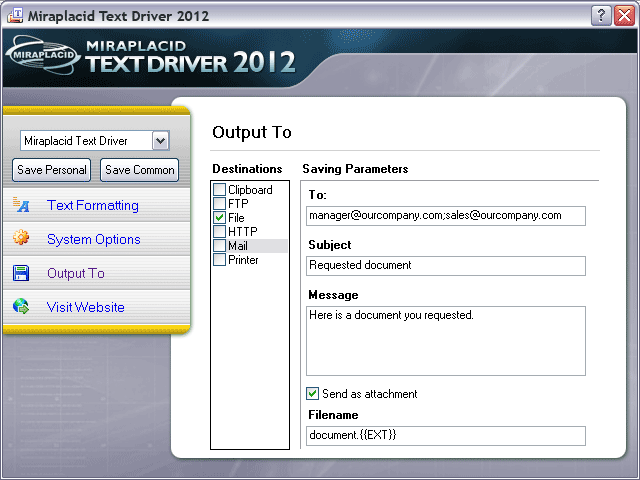Click the Subject input field

point(446,266)
